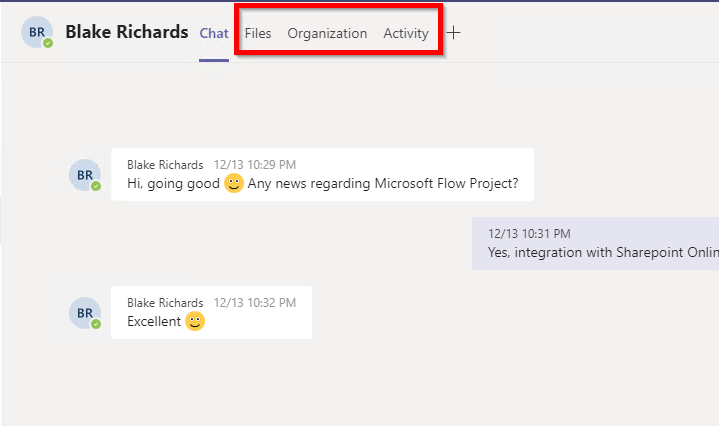Click the smiley emoji in the 'Hi, going good' message
This screenshot has height=426, width=719.
[234, 184]
